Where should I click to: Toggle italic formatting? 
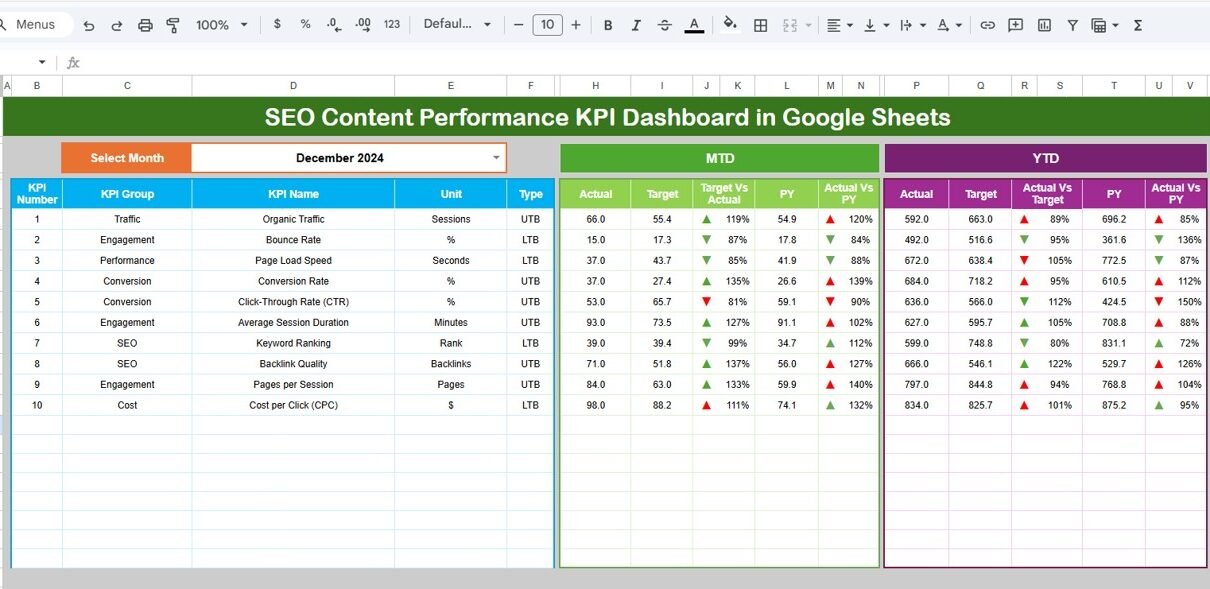click(636, 25)
